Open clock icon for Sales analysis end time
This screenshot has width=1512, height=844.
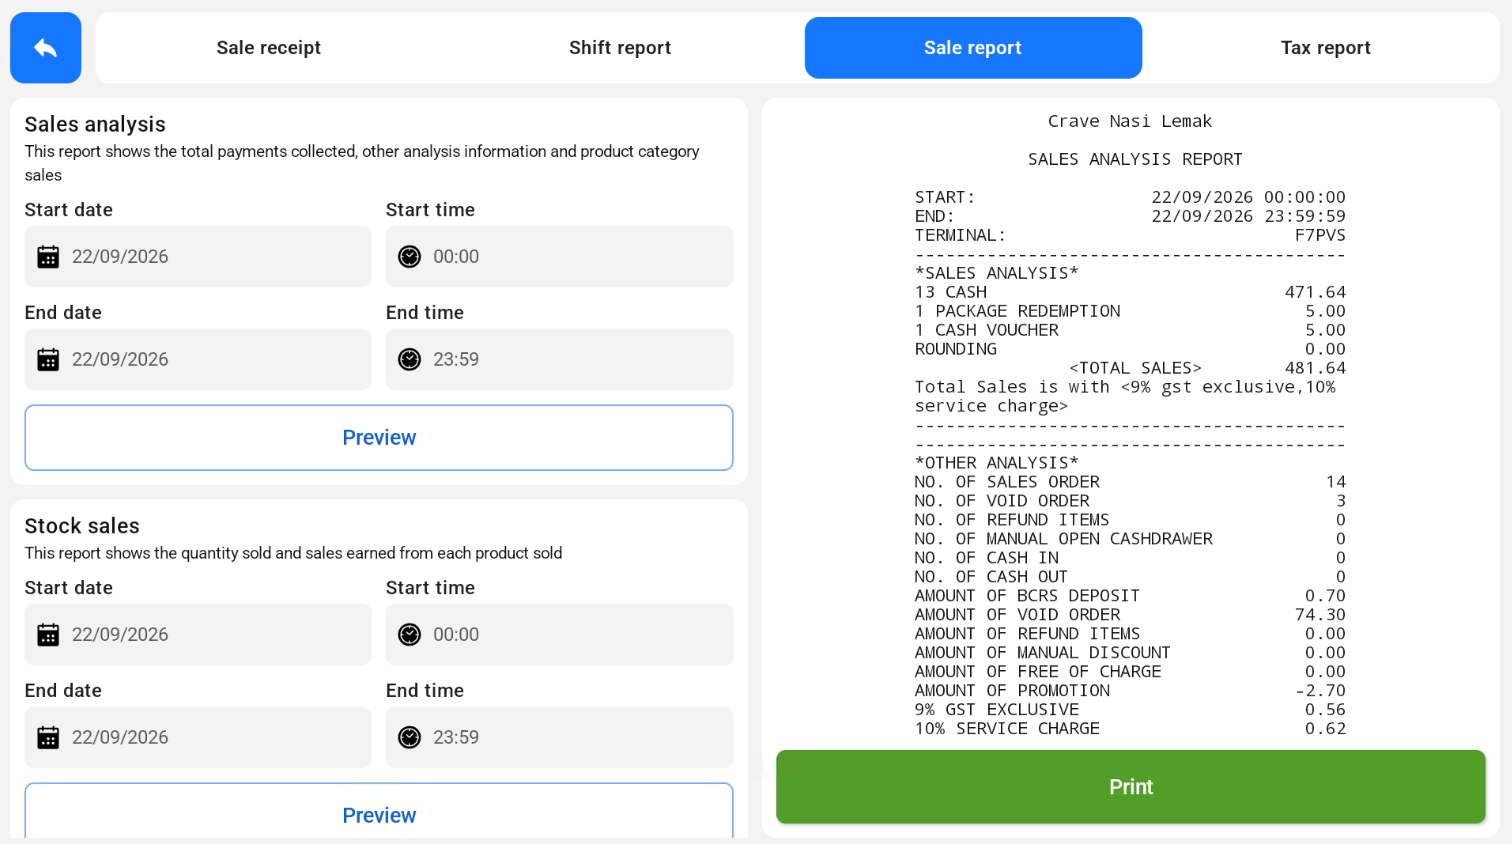tap(410, 360)
